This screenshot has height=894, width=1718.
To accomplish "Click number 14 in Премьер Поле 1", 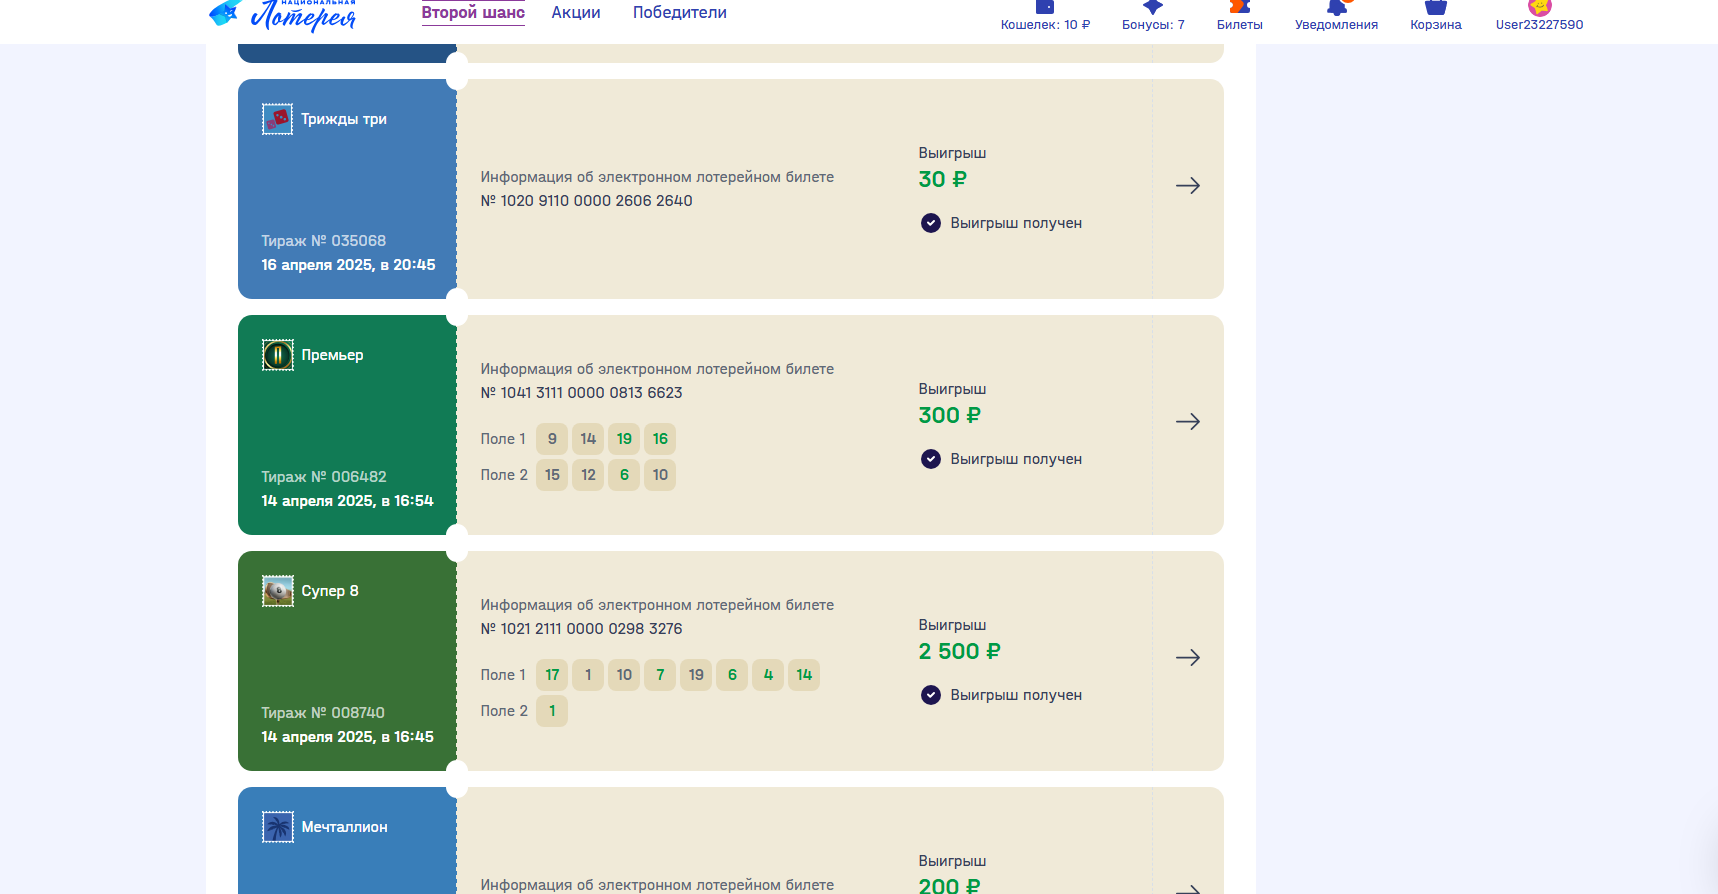I will point(588,439).
